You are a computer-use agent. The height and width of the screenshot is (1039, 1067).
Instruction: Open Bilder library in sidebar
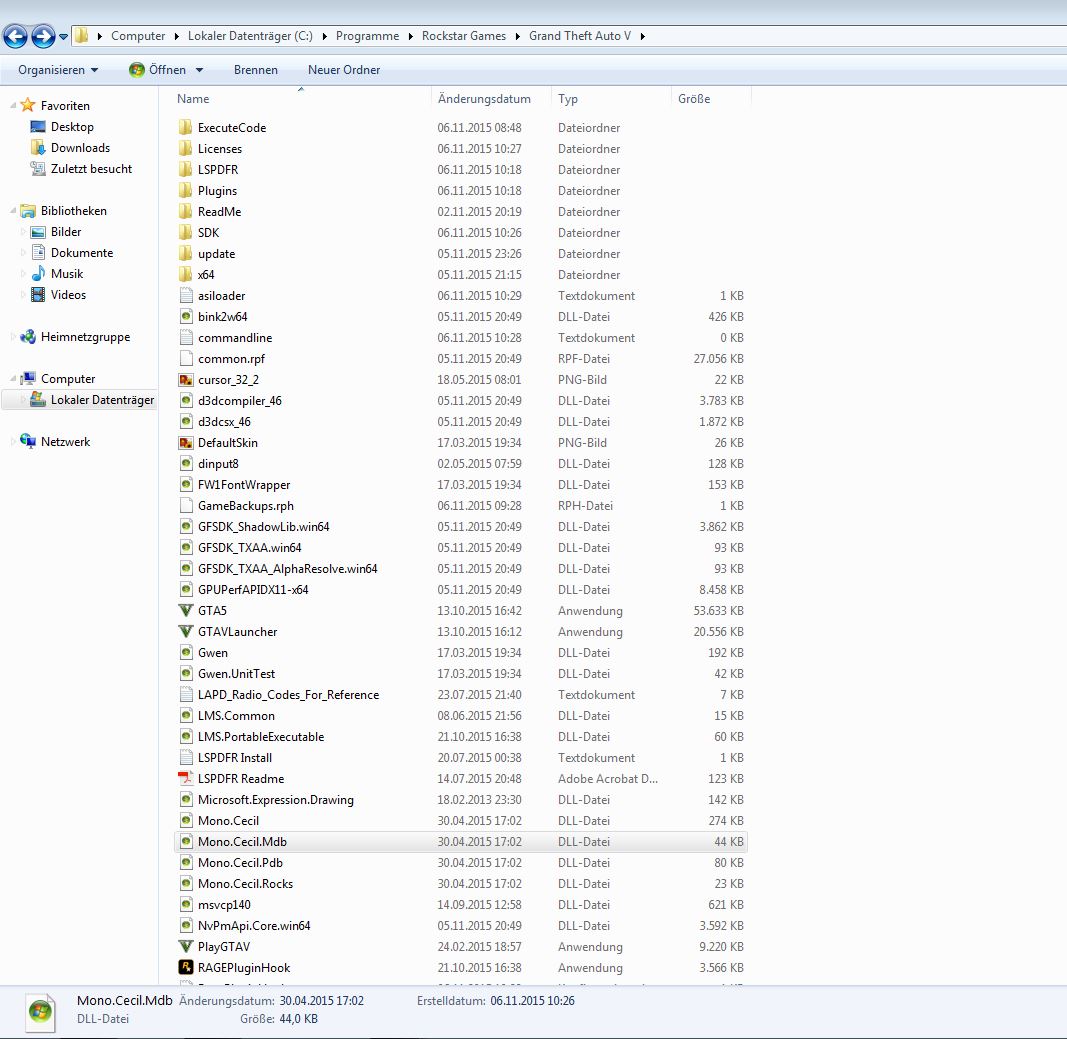pos(66,231)
